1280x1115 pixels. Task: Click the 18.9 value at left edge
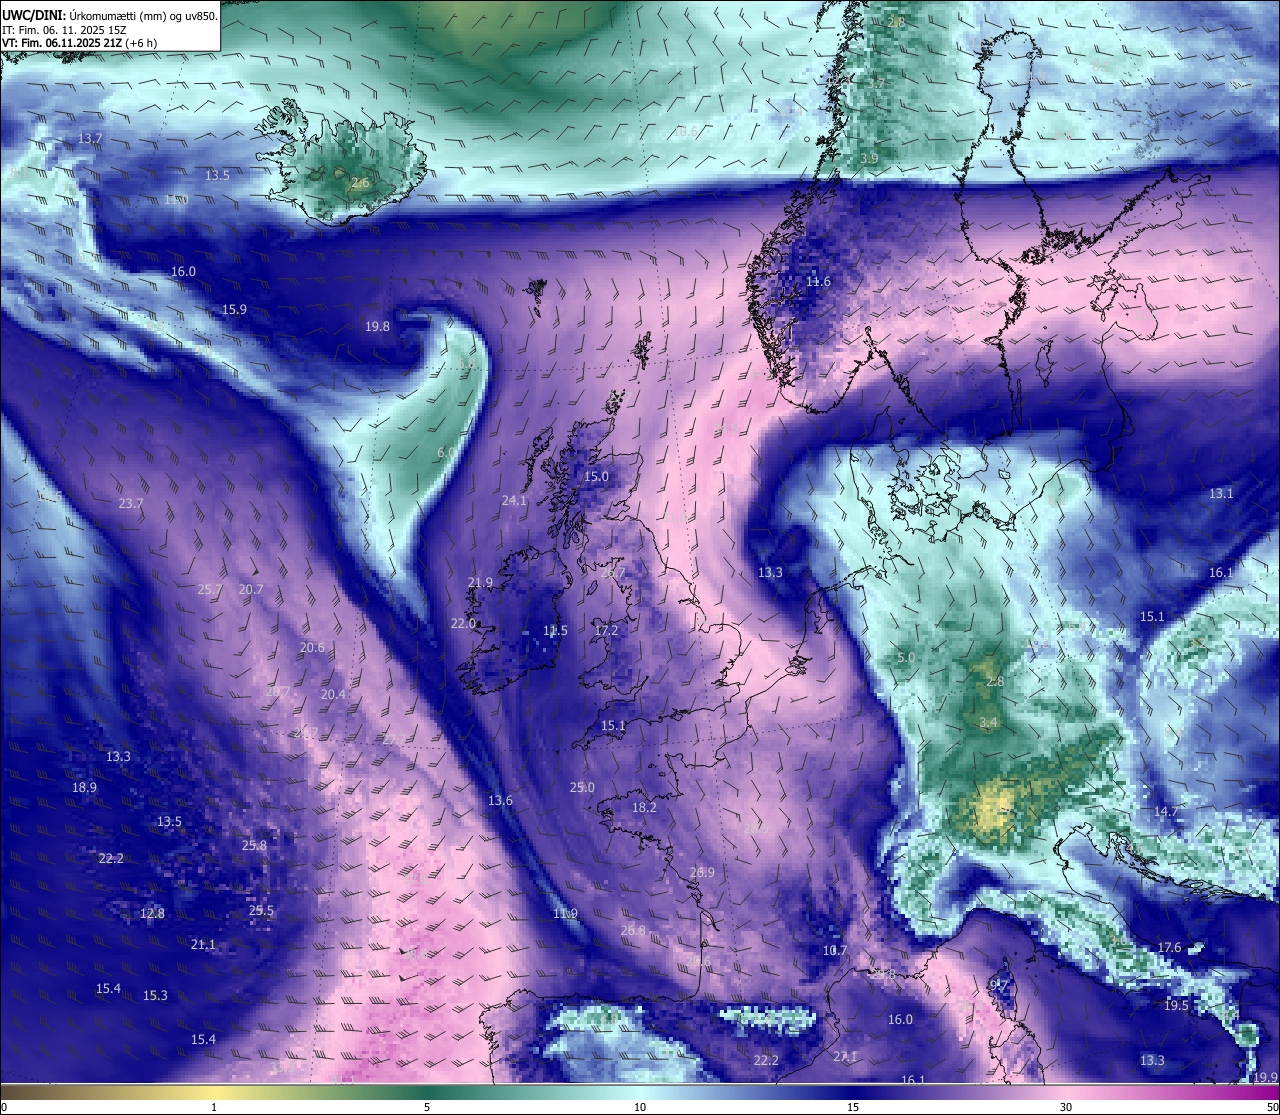(x=84, y=787)
